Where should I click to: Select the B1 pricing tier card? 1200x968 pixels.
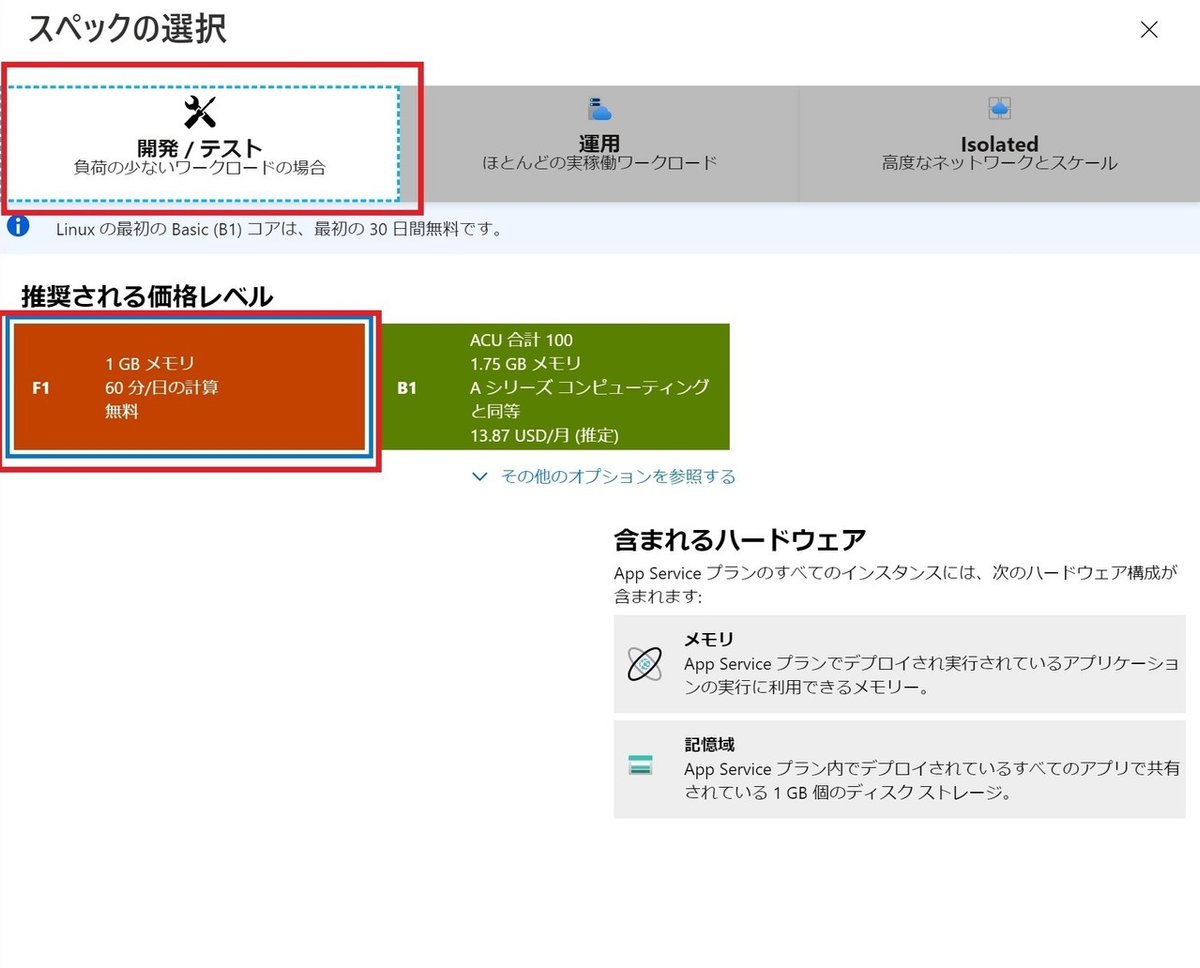click(560, 386)
